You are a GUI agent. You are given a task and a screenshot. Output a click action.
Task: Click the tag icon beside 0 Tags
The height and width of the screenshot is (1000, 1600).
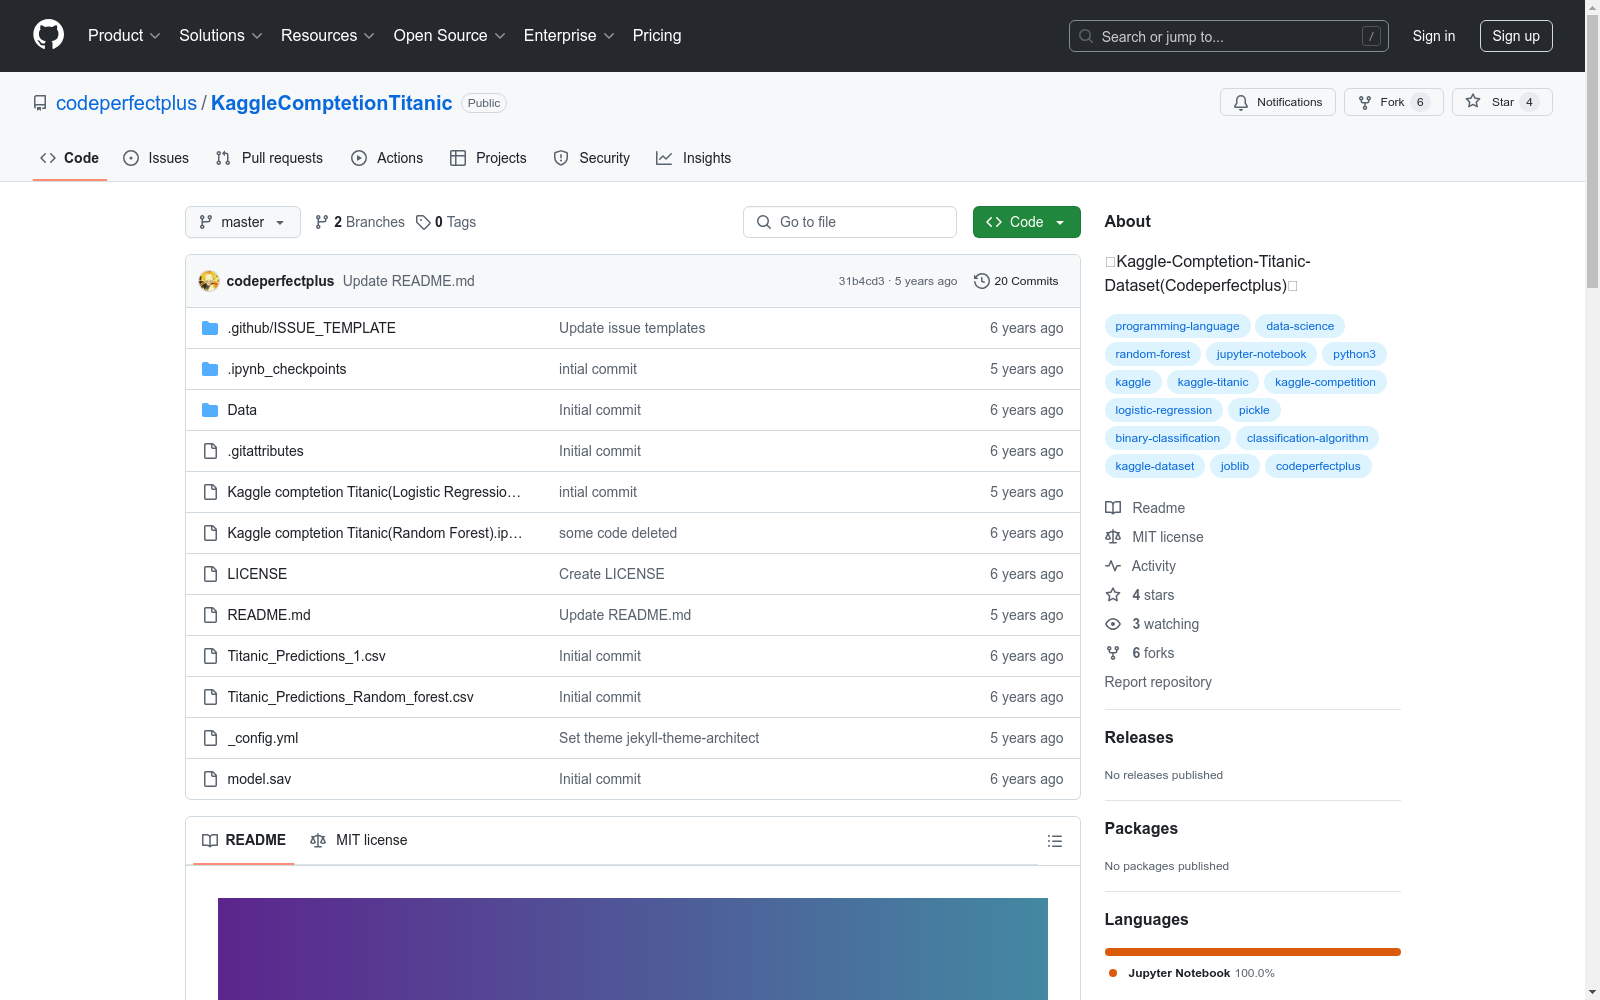click(423, 222)
